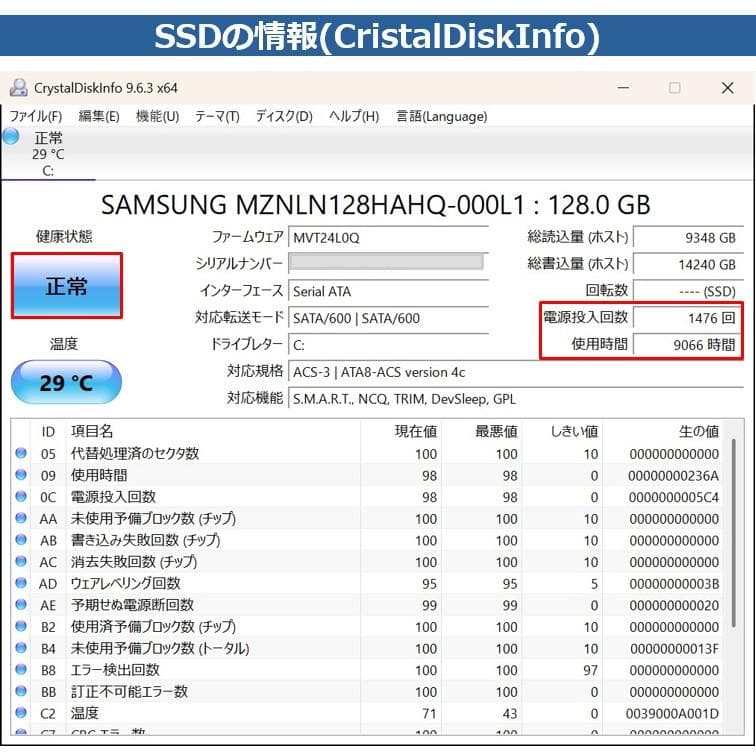Select the 未使用予備ブロック数 (トータル) row

click(367, 648)
